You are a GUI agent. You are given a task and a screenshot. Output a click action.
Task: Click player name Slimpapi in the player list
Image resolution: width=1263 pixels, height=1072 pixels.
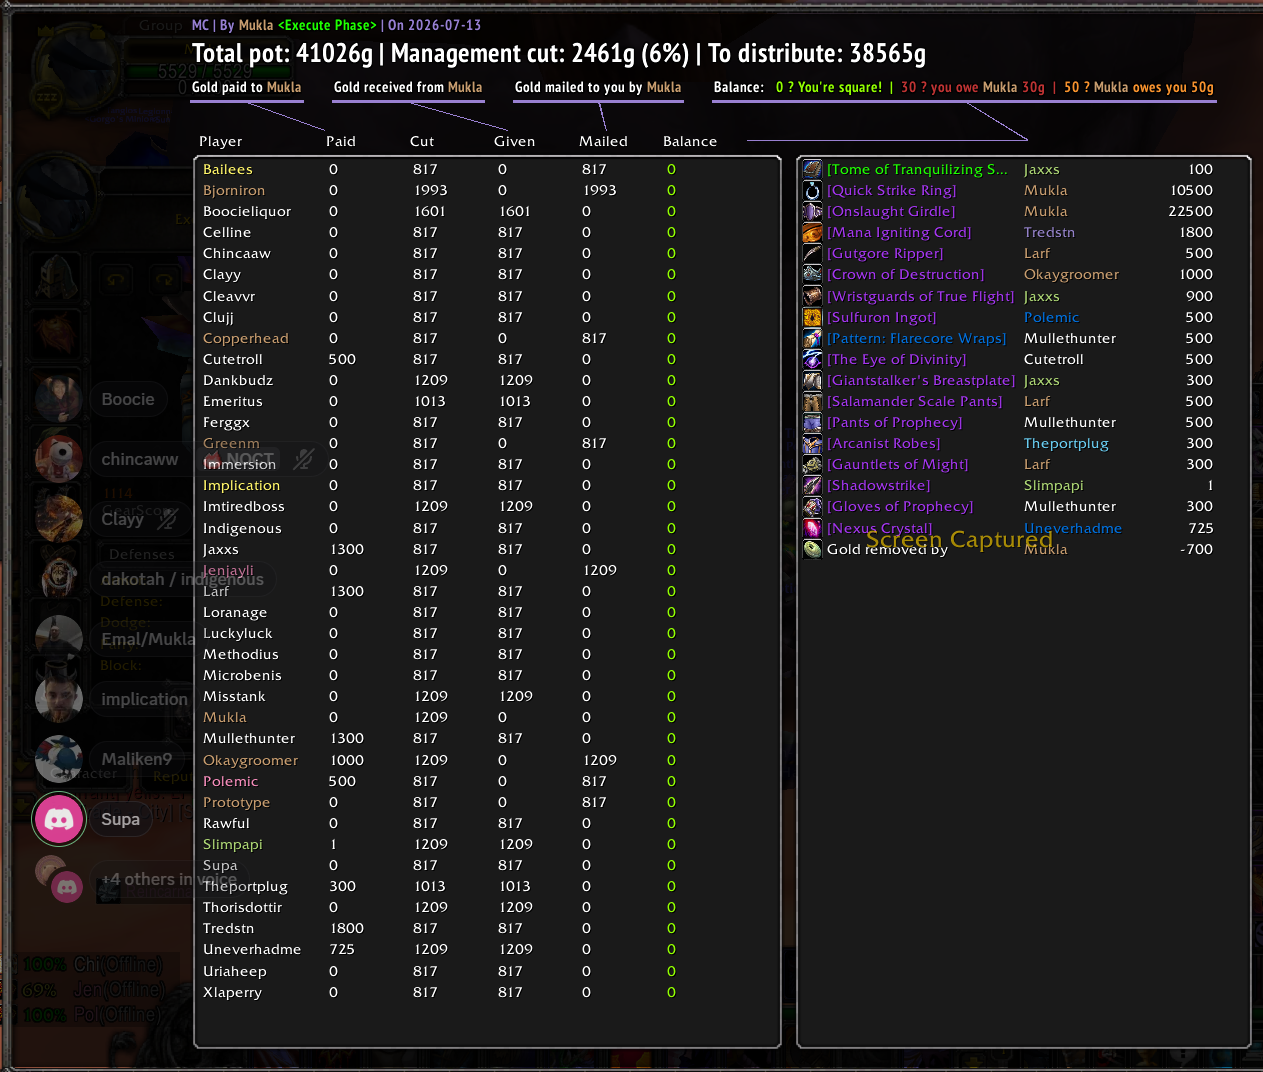pos(232,844)
